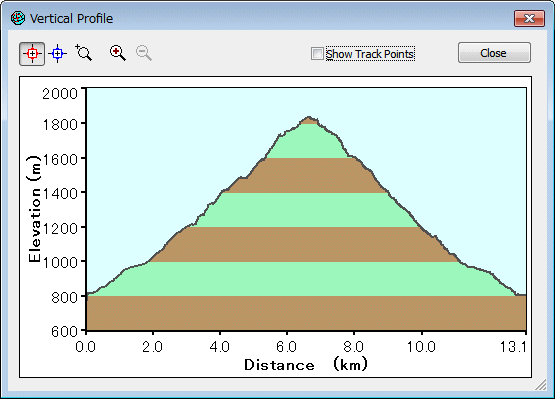Click the 4.0 distance axis label
Viewport: 555px width, 399px height.
pyautogui.click(x=219, y=347)
